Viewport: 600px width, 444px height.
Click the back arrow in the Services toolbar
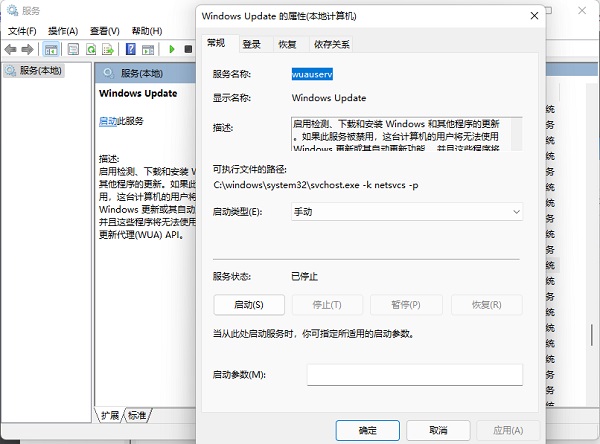[11, 49]
